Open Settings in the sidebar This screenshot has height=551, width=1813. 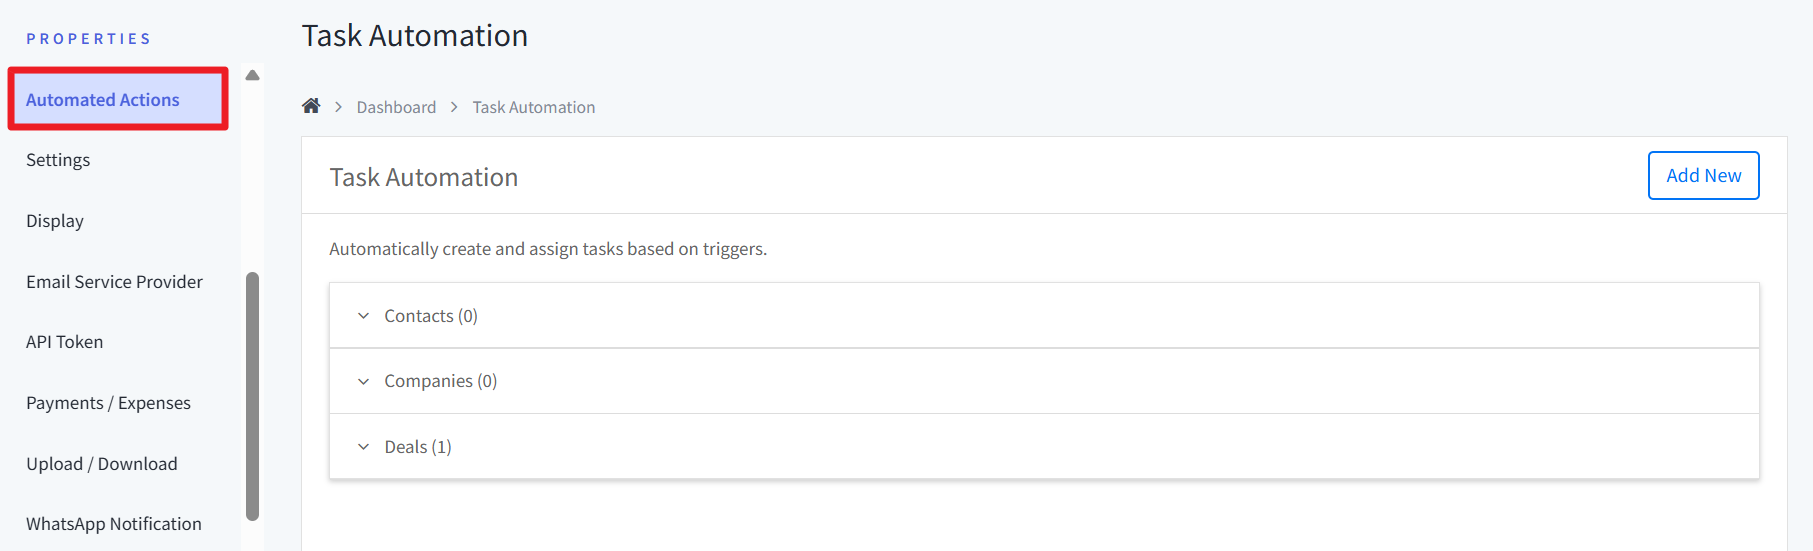click(58, 160)
